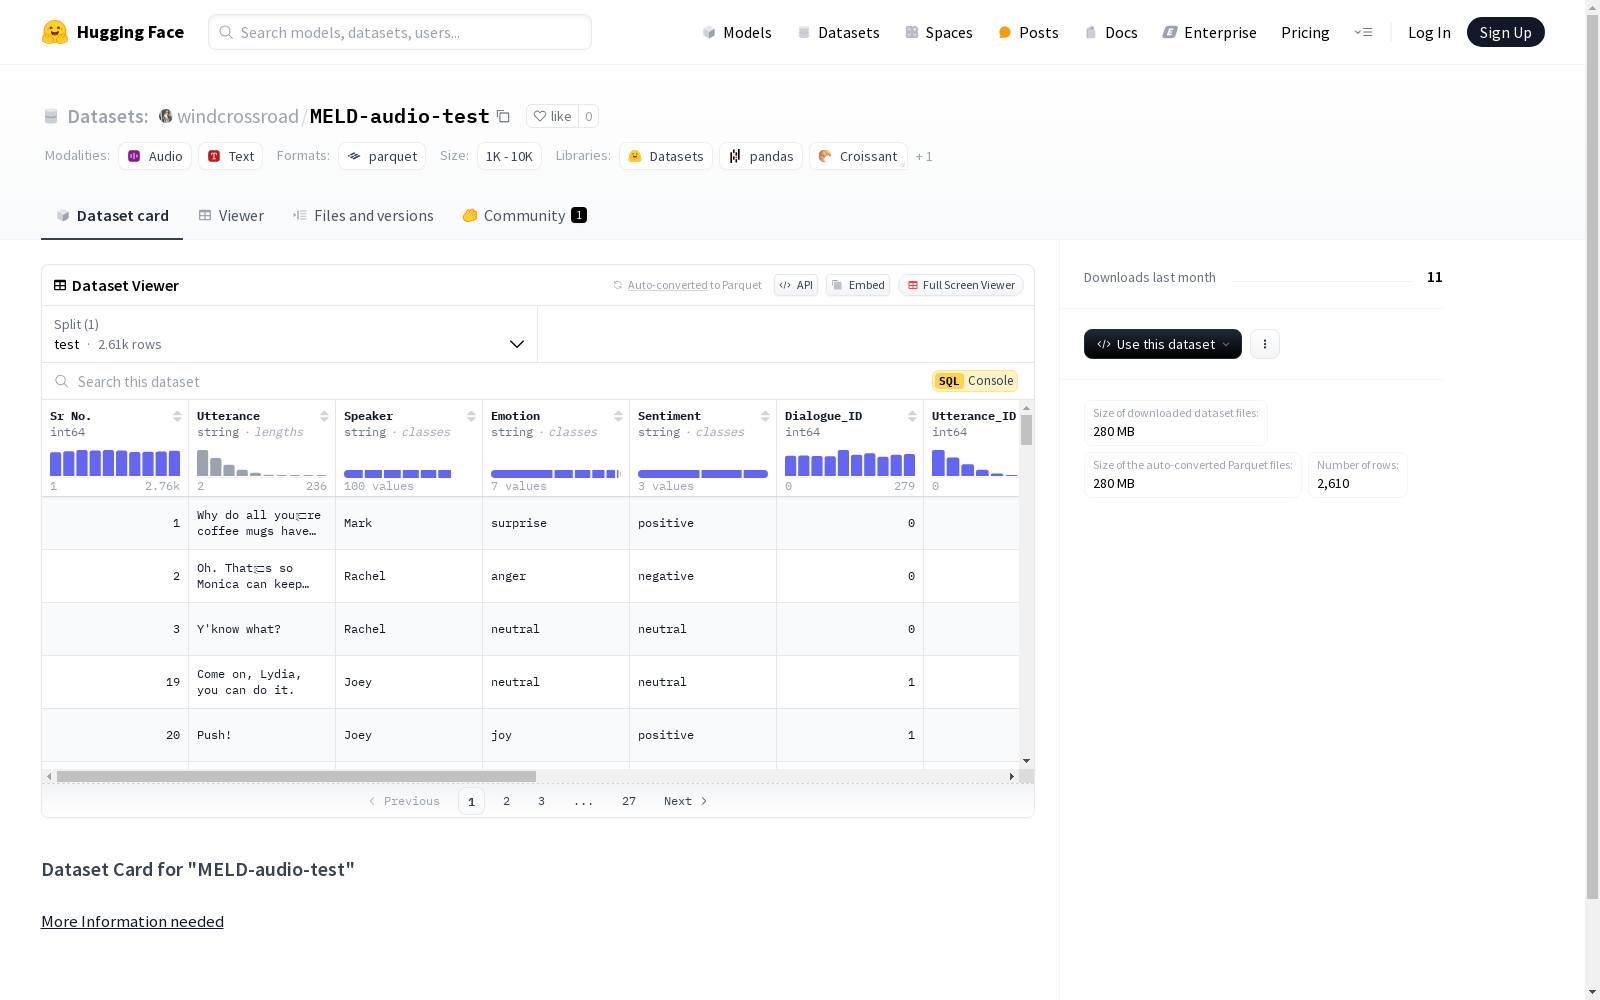Click the main search models field
1600x1000 pixels.
click(400, 32)
